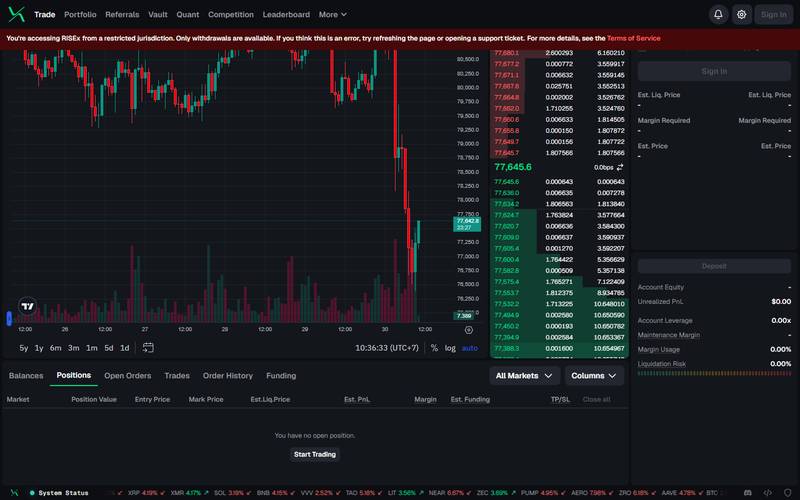
Task: Click the mid price 77,645.6 in the order book
Action: (x=513, y=167)
